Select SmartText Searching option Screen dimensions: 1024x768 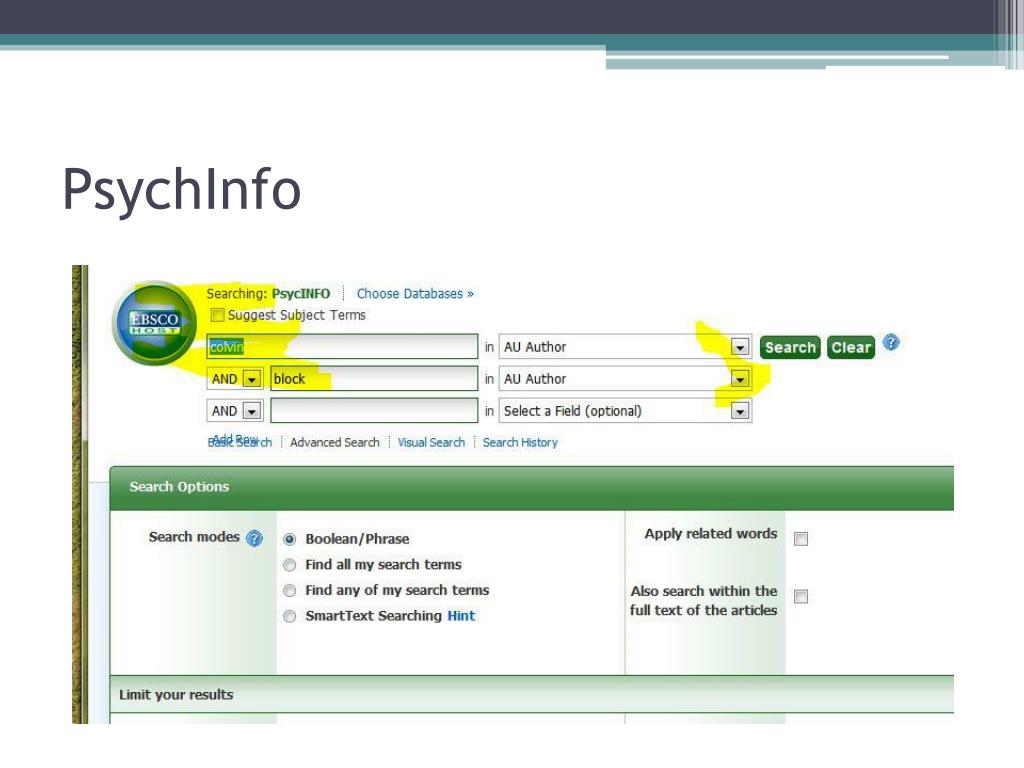290,616
